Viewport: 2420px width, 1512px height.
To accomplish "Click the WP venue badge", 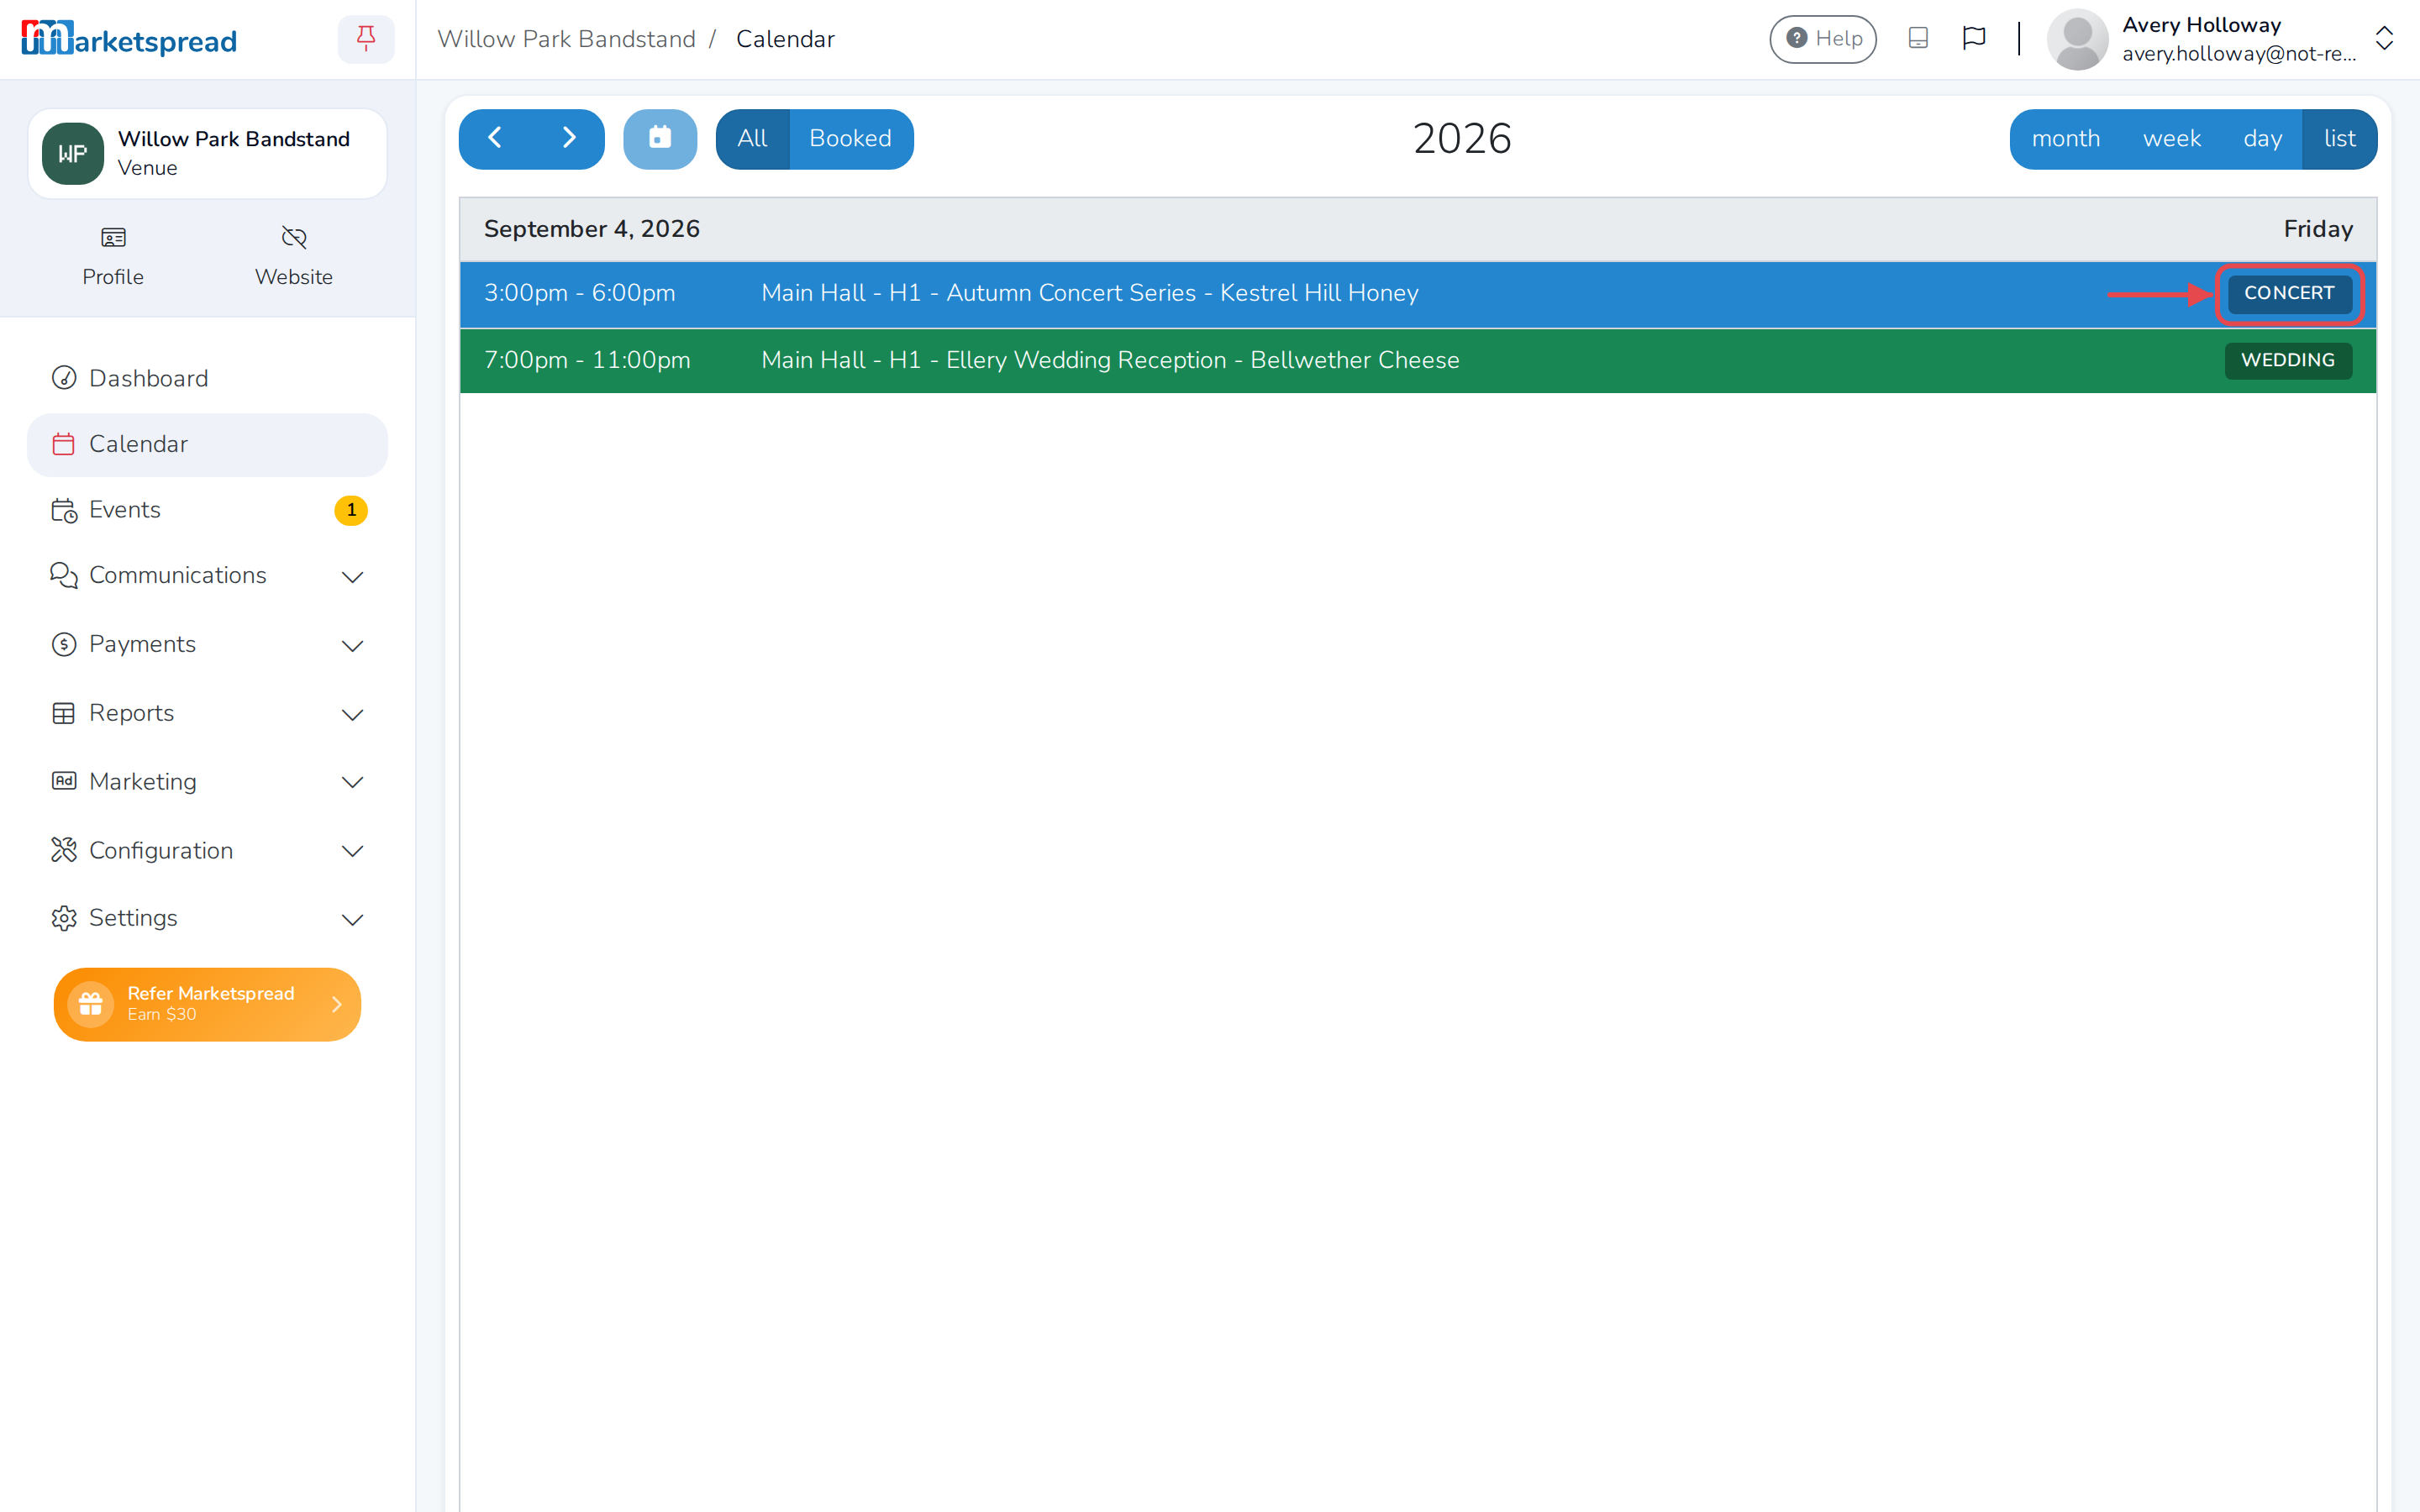I will coord(73,153).
